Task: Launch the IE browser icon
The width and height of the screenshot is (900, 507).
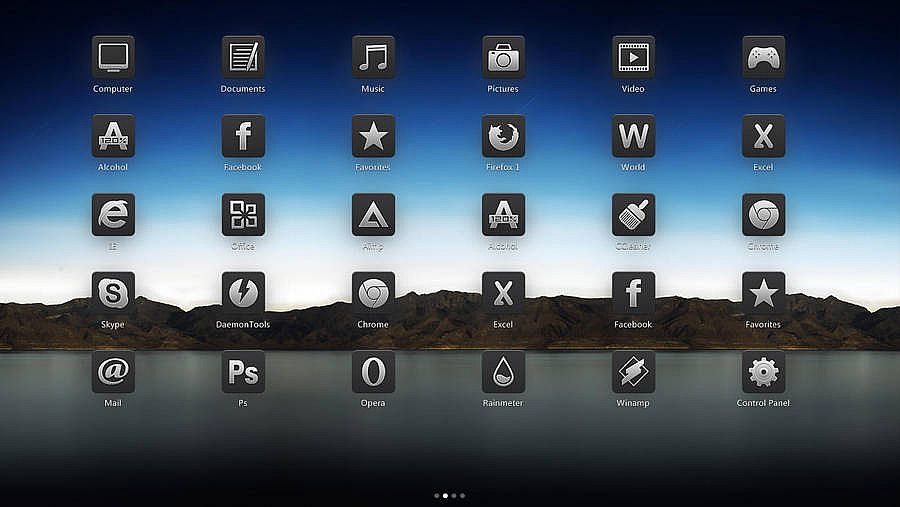Action: pyautogui.click(x=113, y=214)
